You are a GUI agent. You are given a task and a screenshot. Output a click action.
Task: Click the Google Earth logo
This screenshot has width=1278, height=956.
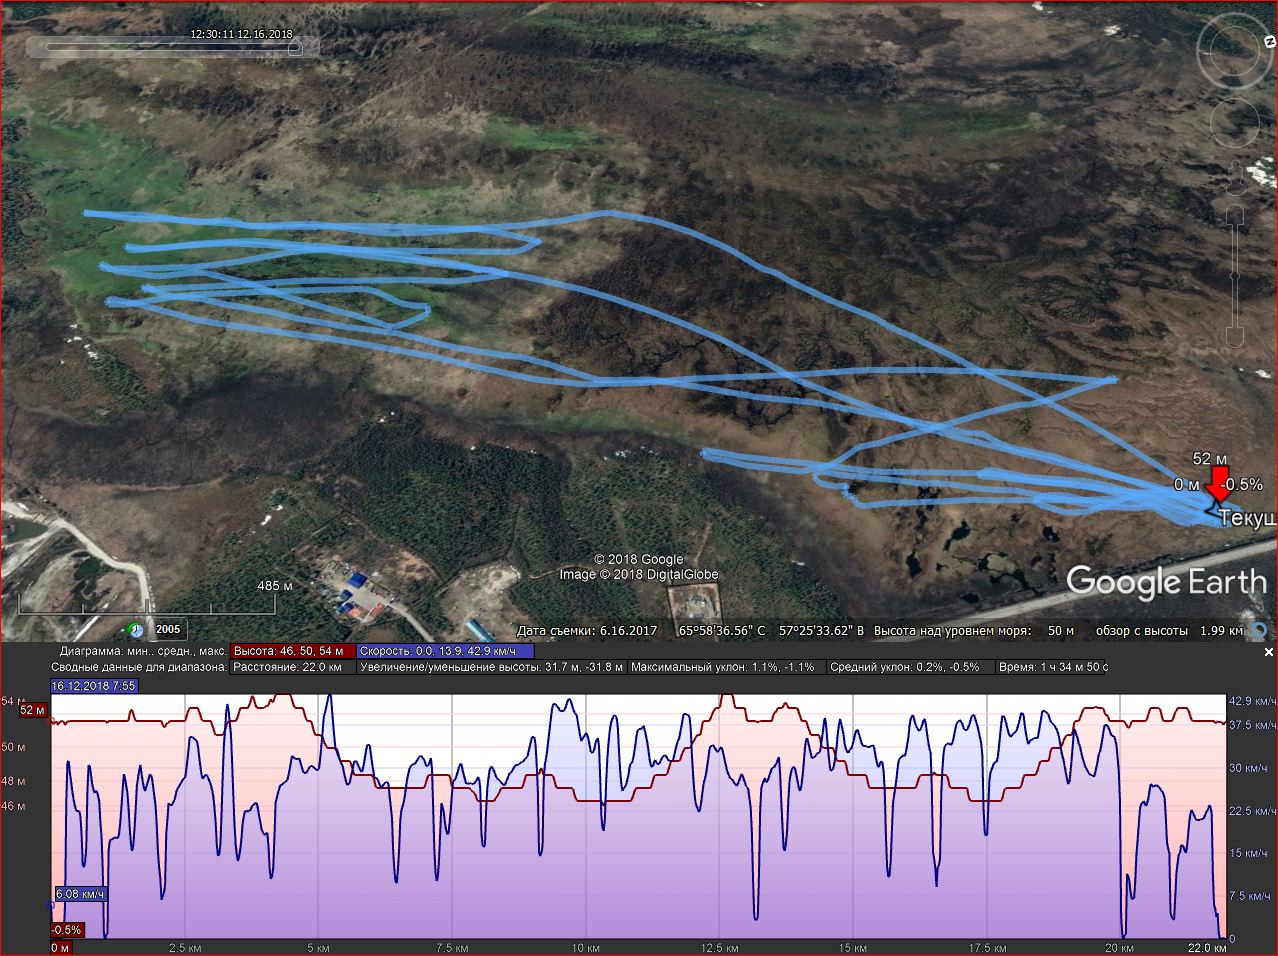(x=1165, y=581)
